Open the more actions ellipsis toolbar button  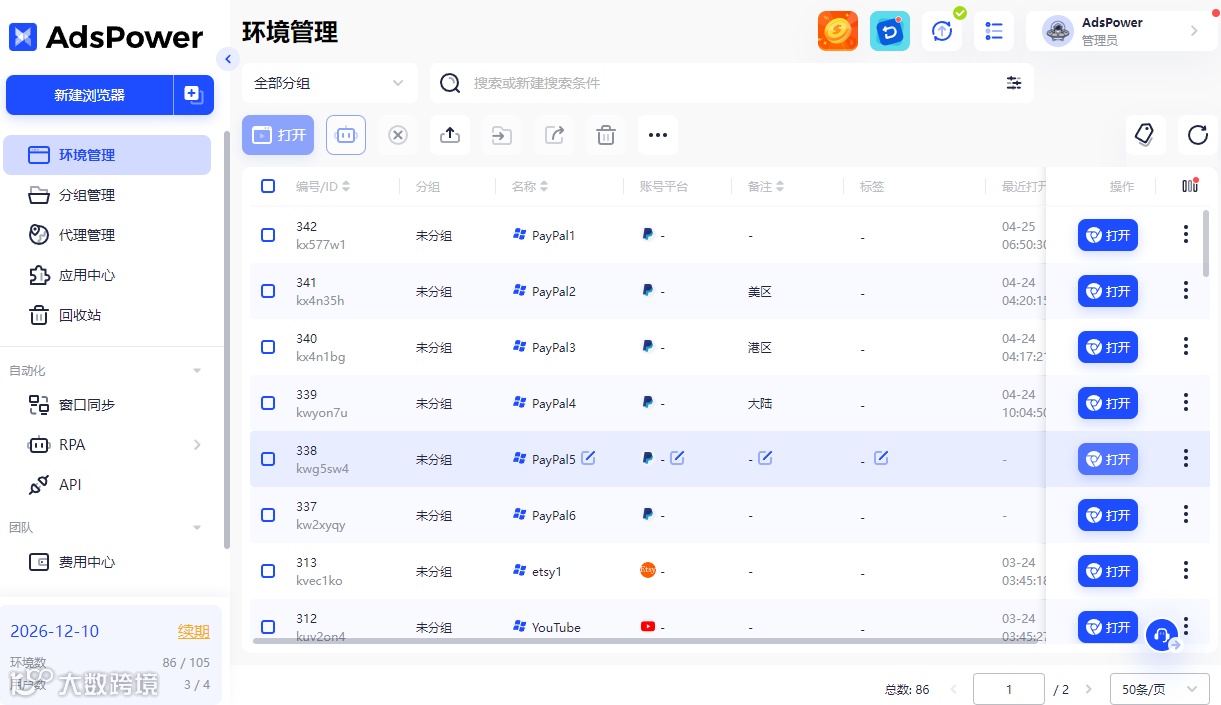pyautogui.click(x=658, y=135)
